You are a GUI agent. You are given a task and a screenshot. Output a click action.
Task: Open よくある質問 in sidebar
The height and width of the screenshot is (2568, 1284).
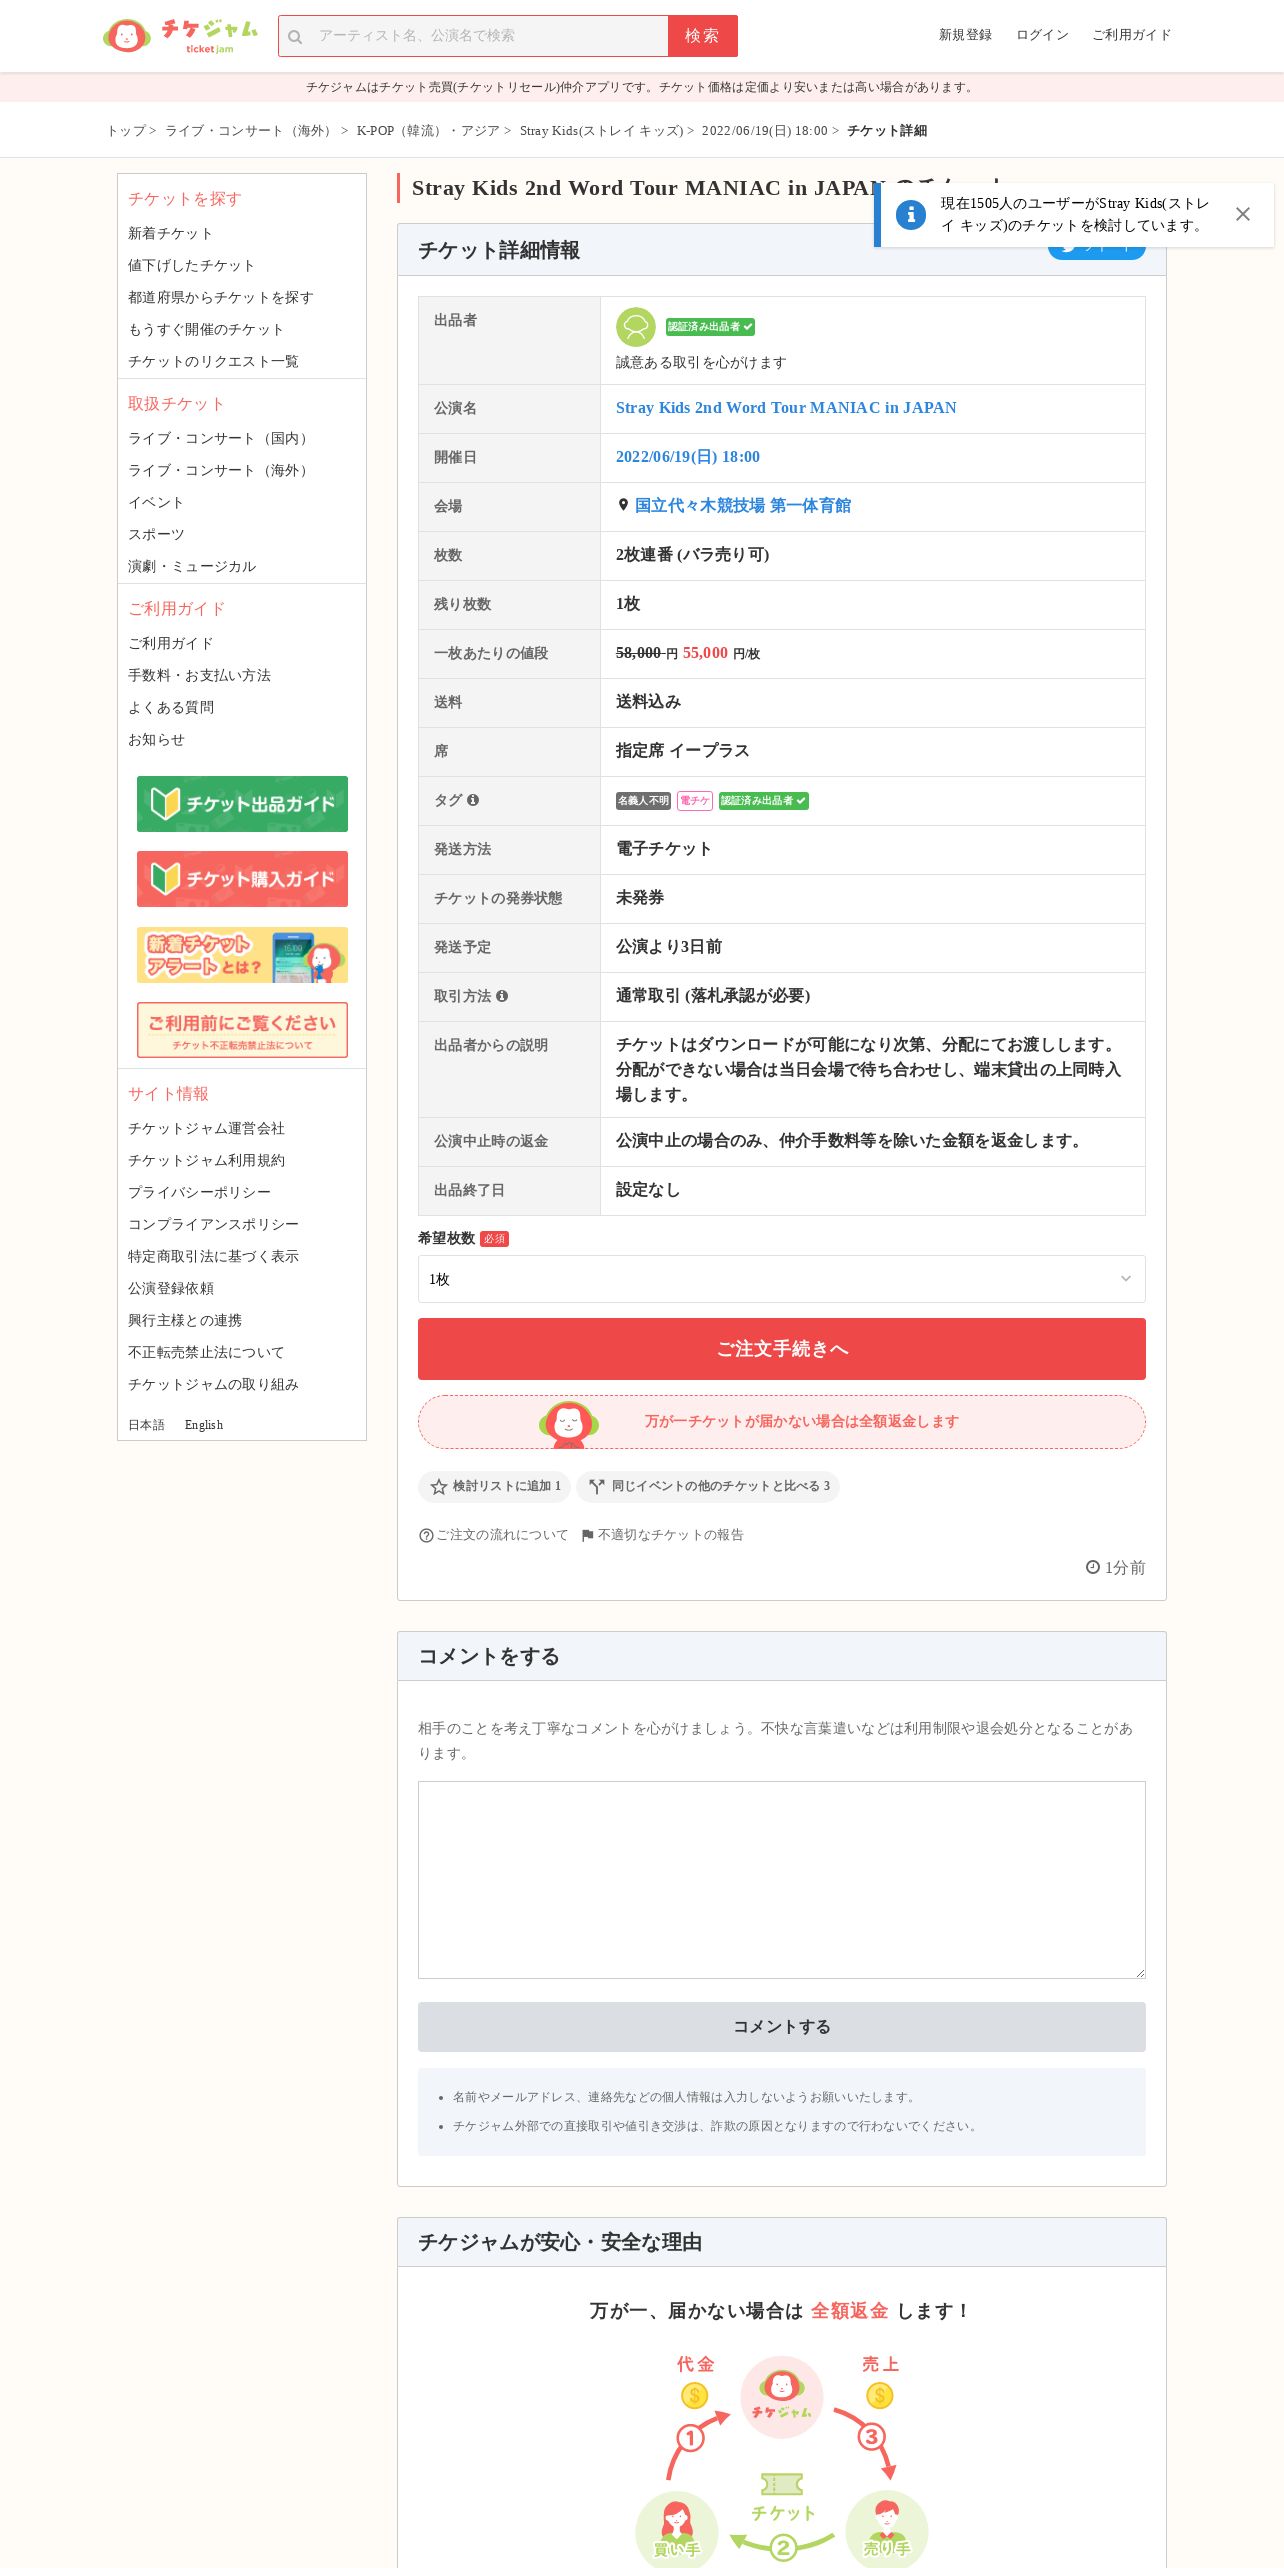click(171, 708)
